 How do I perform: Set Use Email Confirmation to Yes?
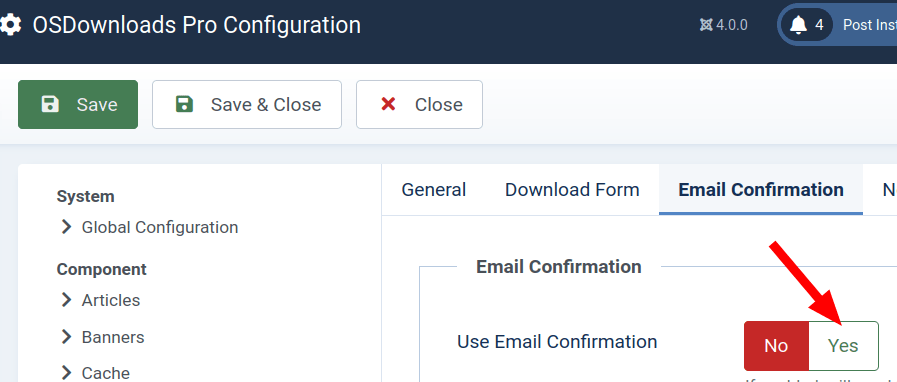(x=843, y=345)
